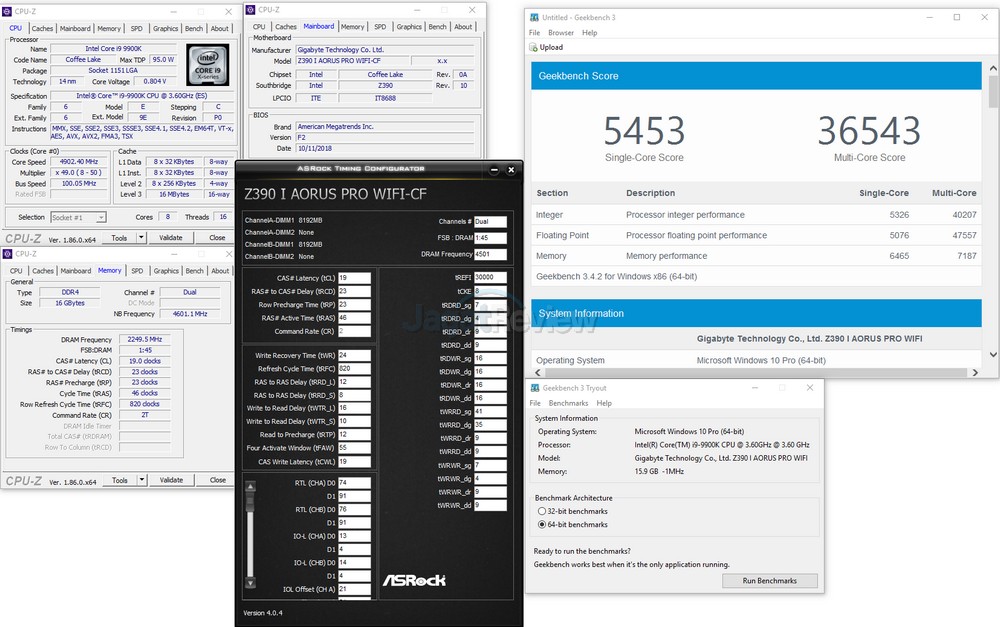Open Browser menu in Geekbench 3 window
1000x627 pixels.
pyautogui.click(x=561, y=33)
